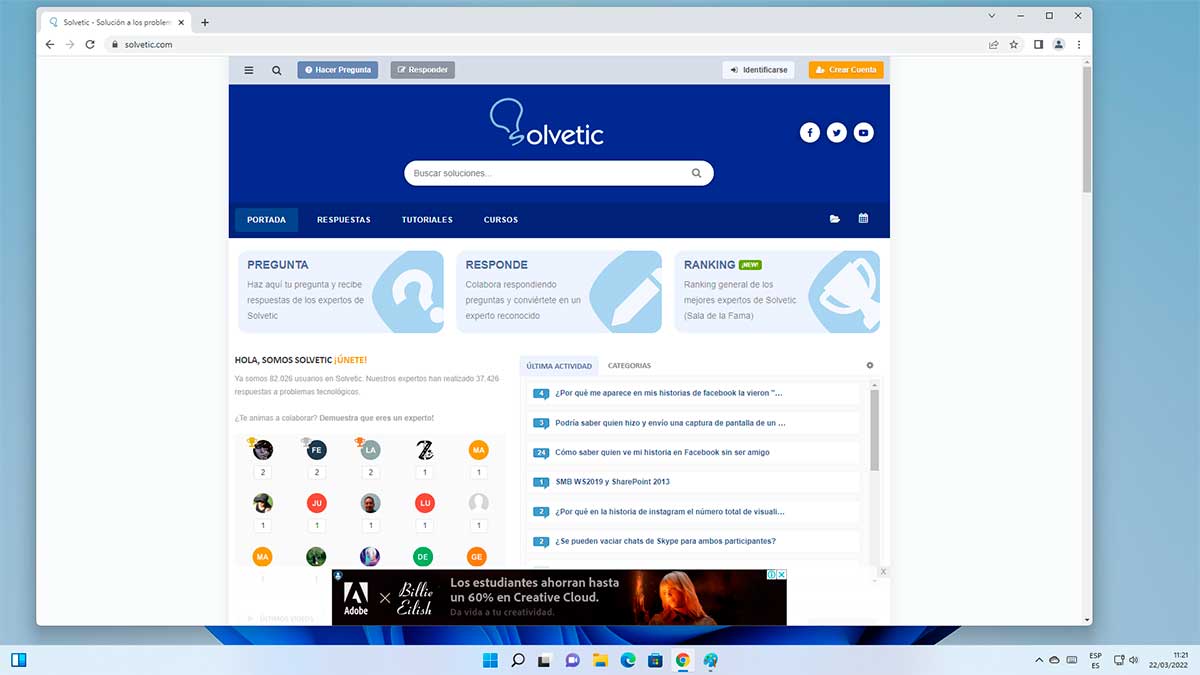The height and width of the screenshot is (675, 1200).
Task: Click the LU user avatar
Action: 425,503
